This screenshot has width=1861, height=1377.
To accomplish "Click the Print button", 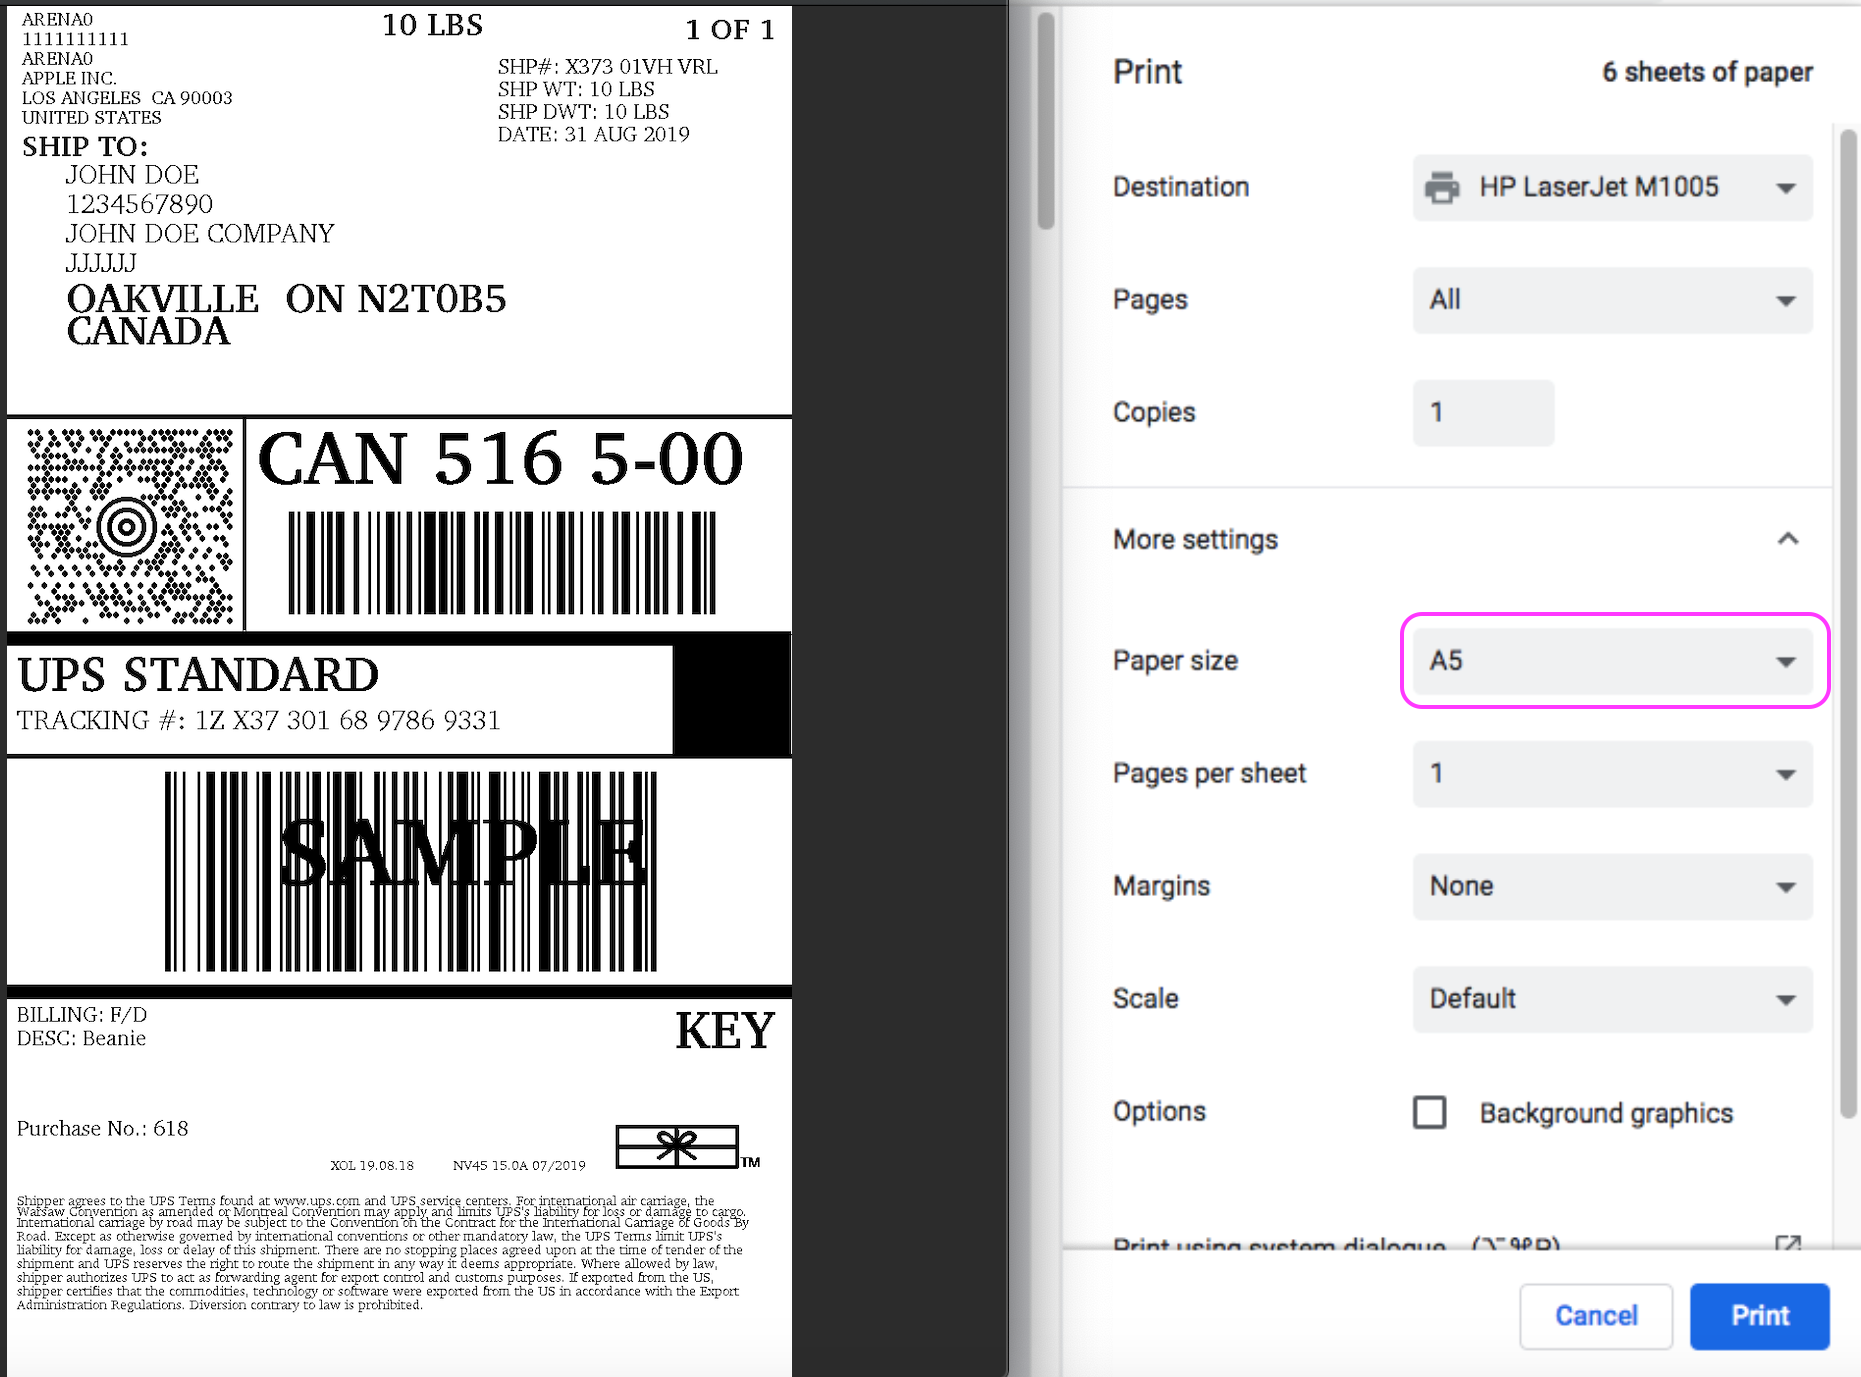I will (1758, 1316).
